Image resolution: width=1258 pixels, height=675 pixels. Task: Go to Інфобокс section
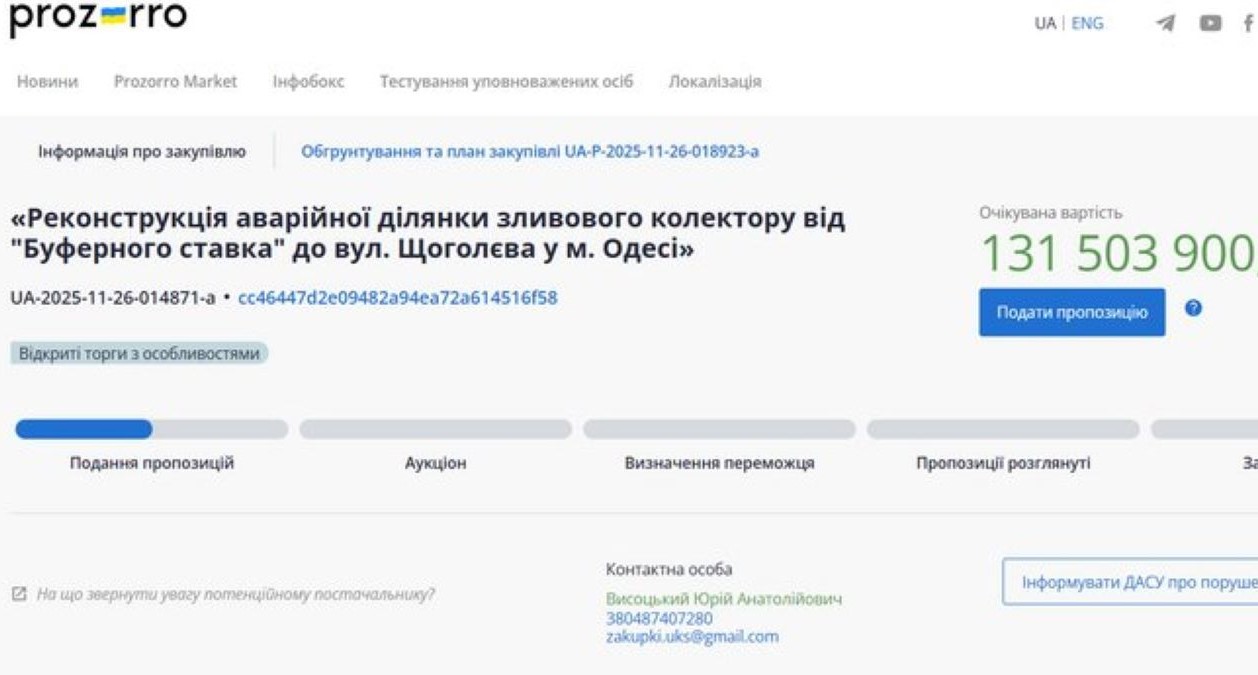coord(308,82)
